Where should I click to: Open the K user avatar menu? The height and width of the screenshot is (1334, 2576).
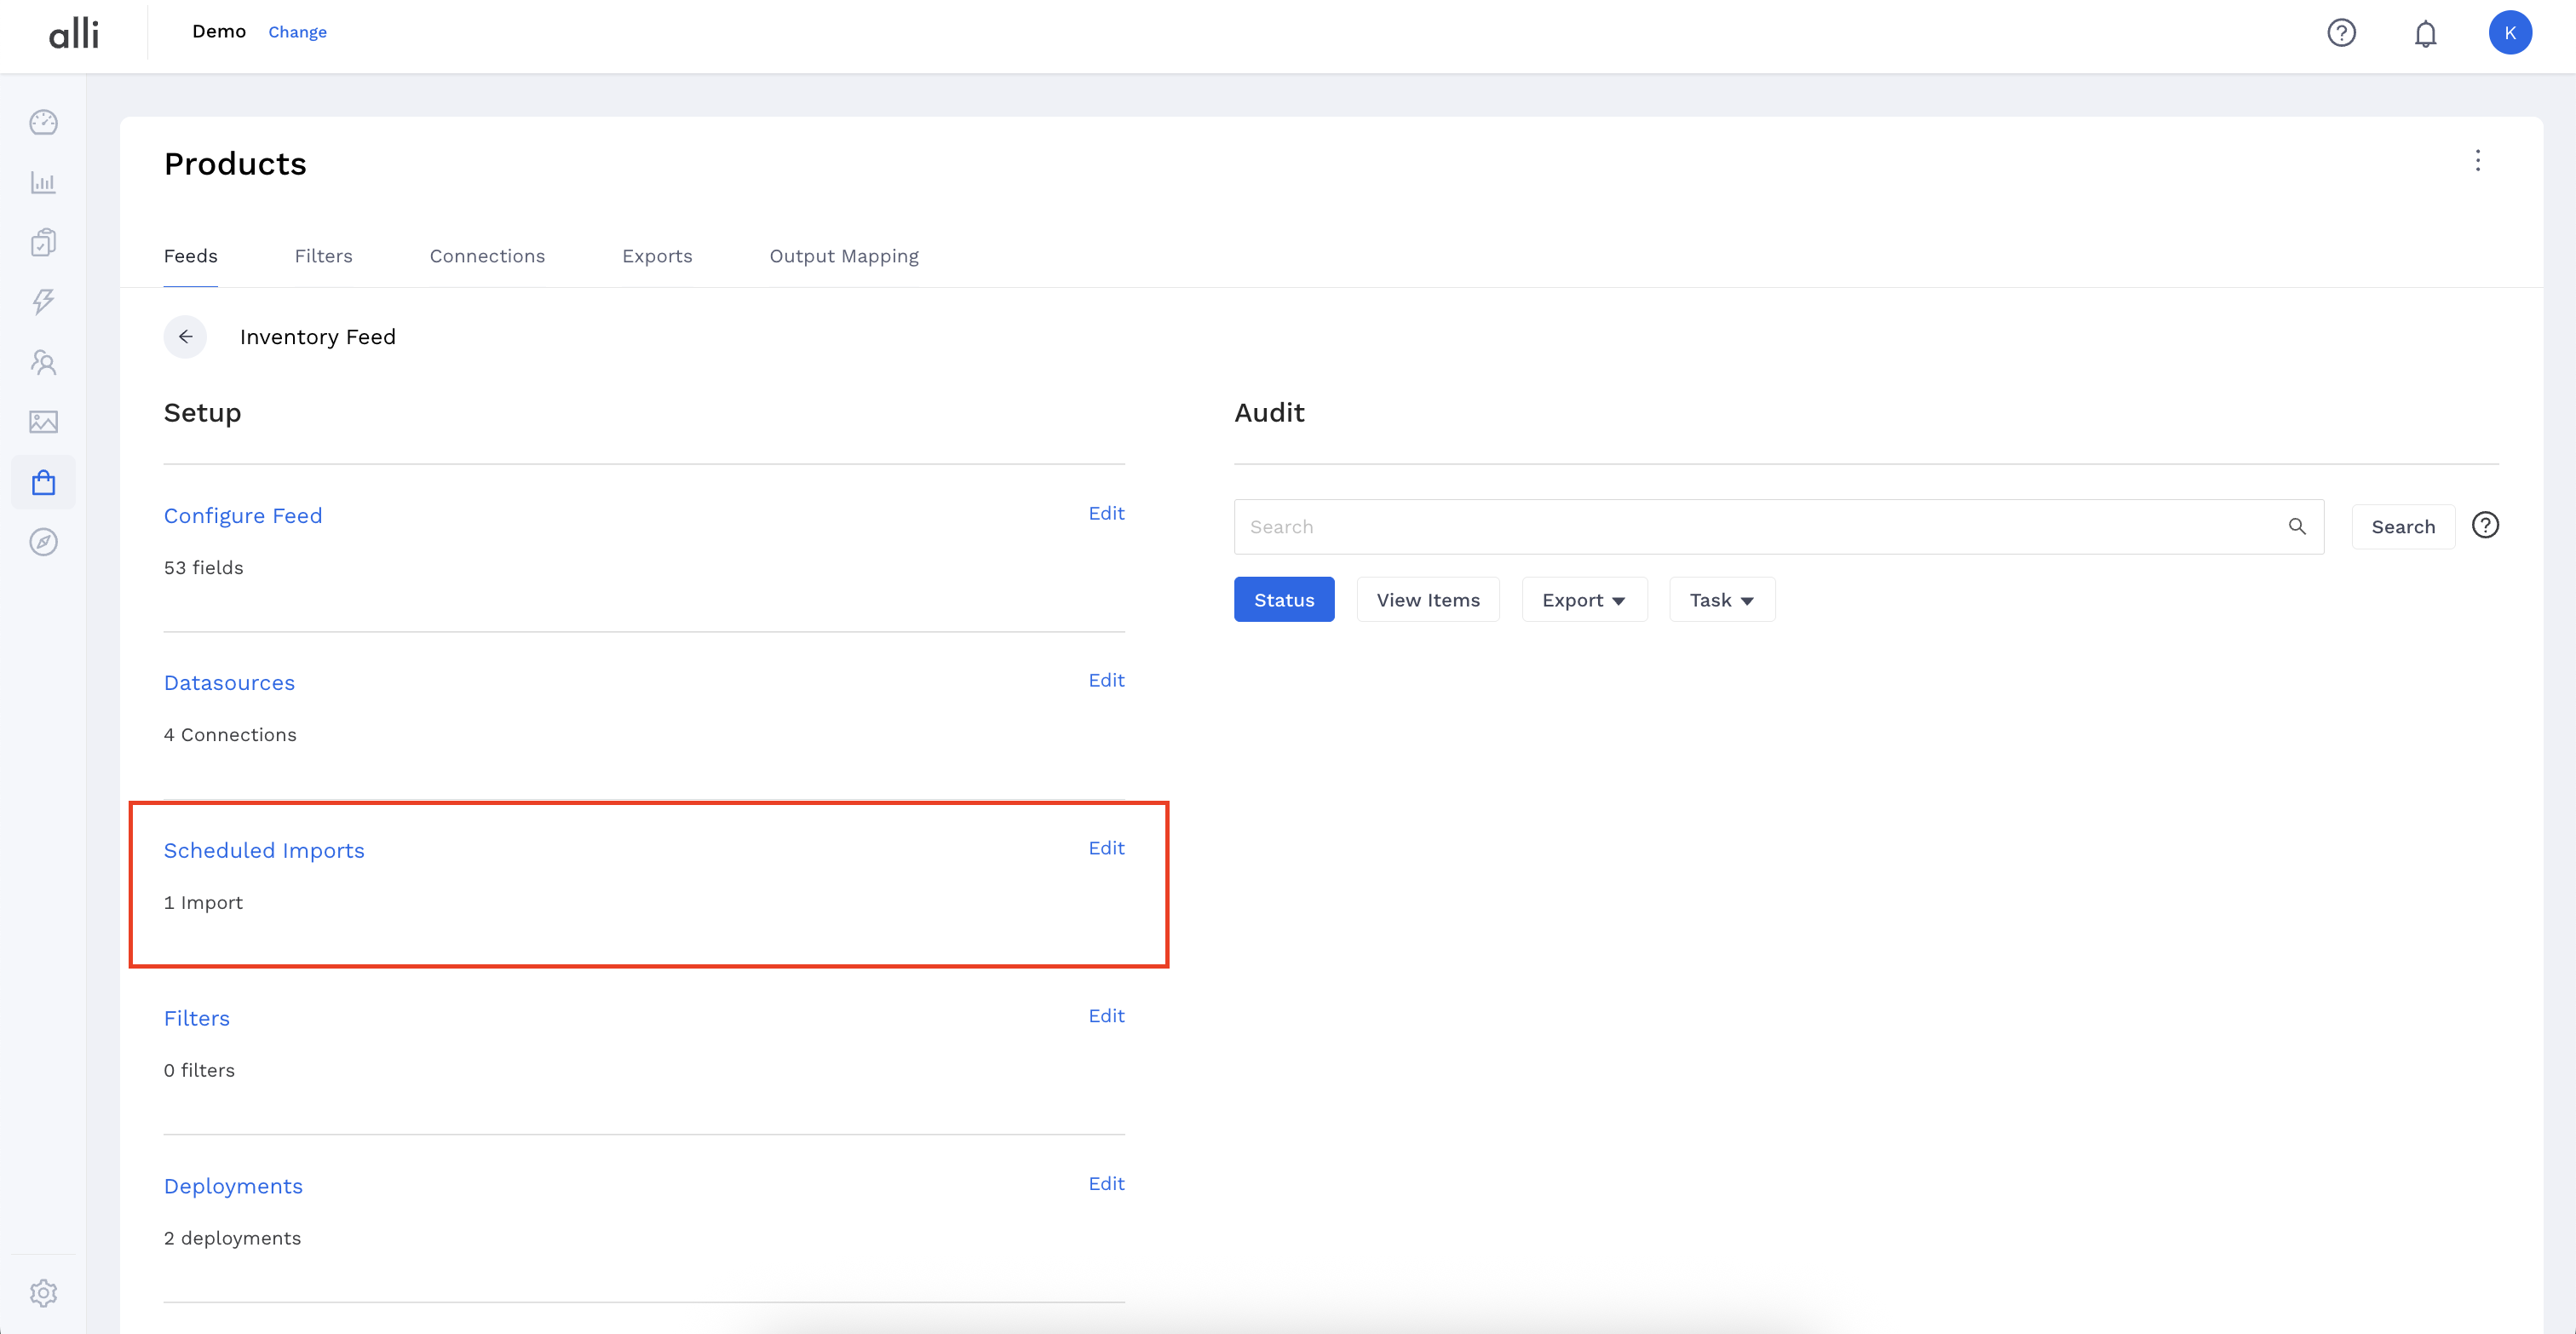point(2509,33)
